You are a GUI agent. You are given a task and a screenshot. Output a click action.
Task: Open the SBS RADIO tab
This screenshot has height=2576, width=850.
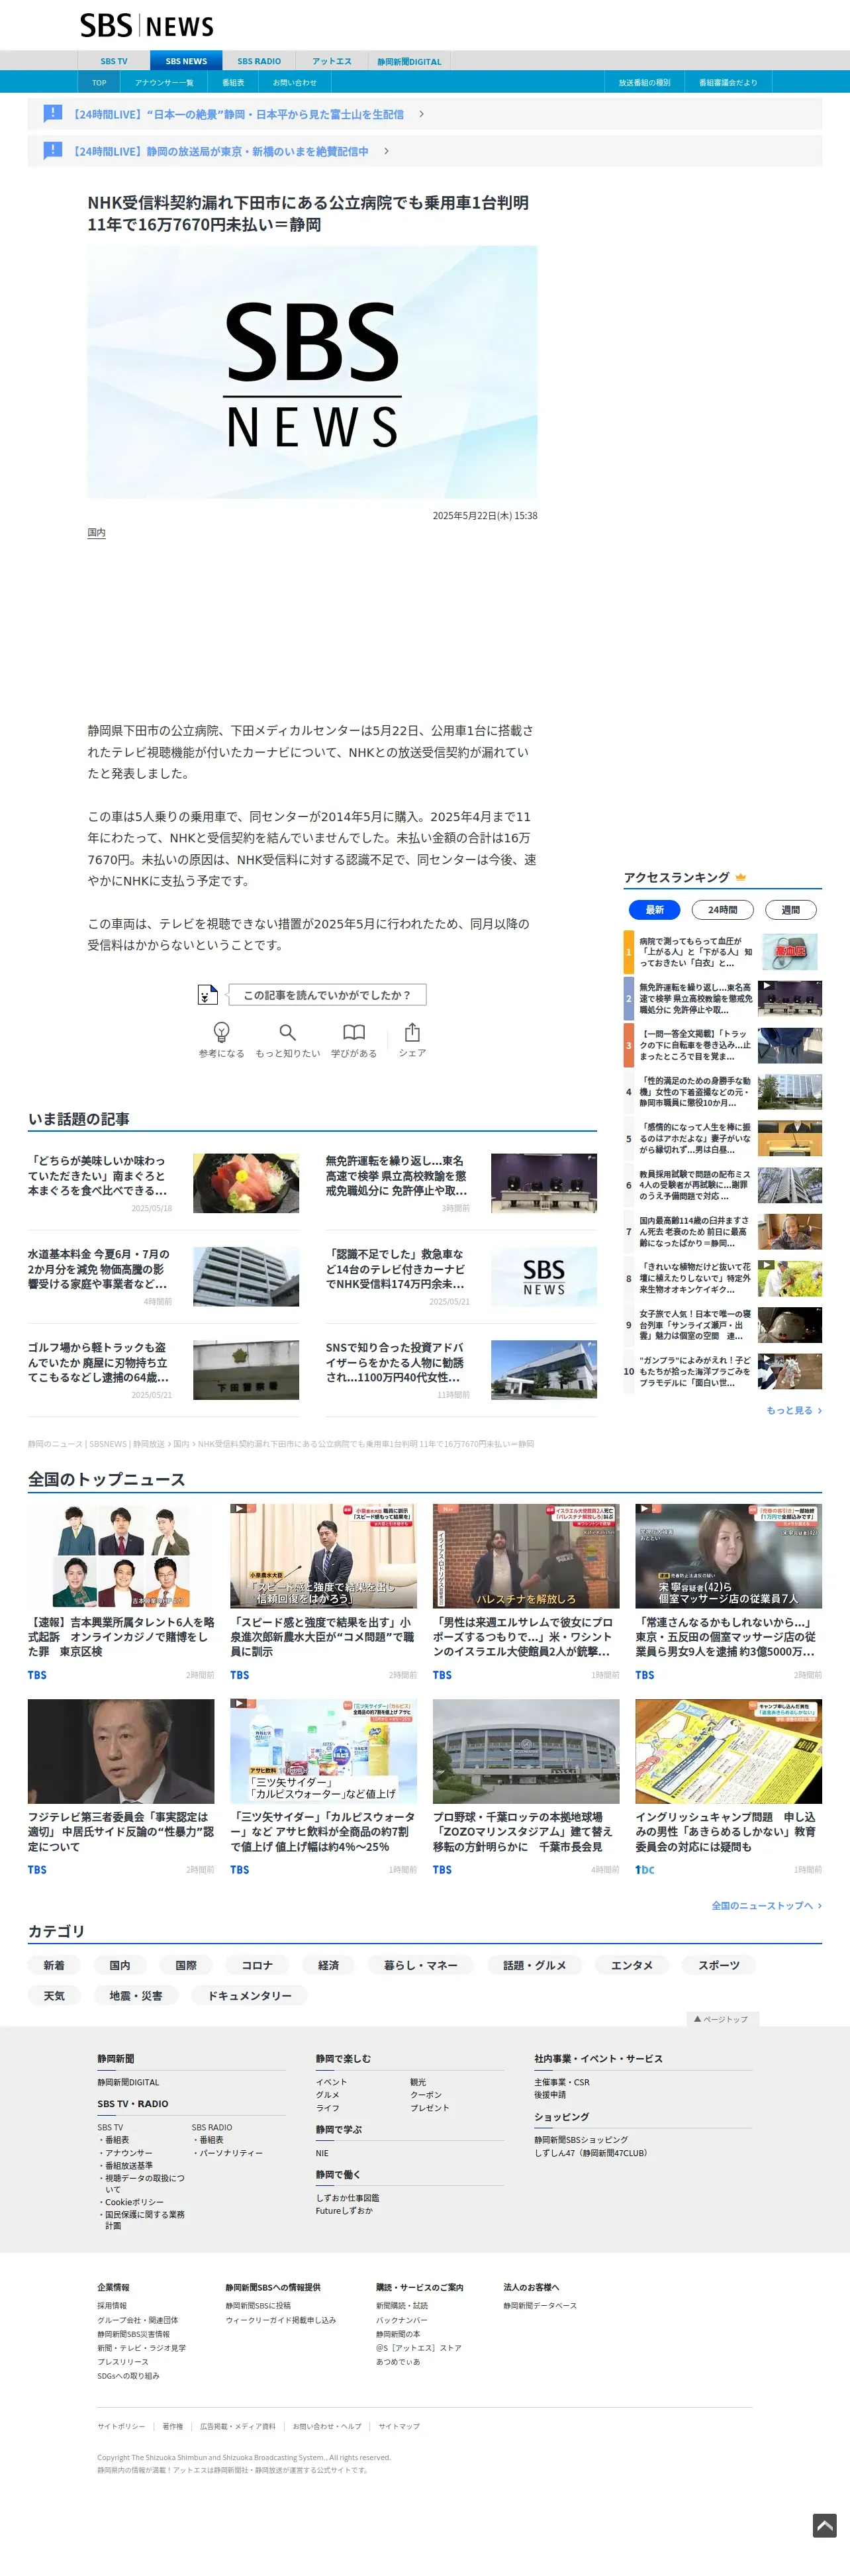point(259,61)
